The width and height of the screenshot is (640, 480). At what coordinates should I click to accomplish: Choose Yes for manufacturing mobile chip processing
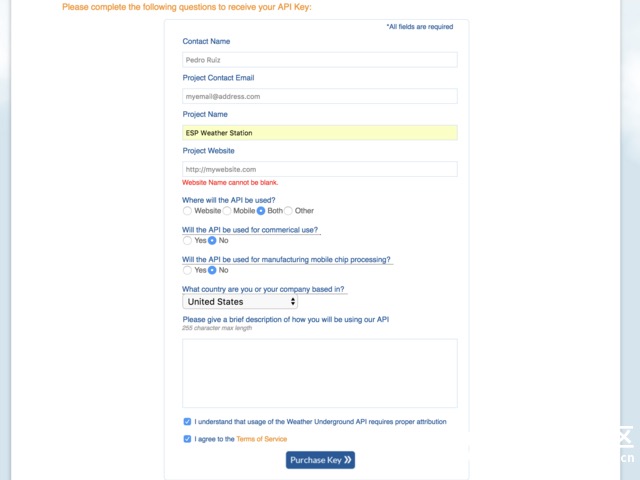[187, 270]
